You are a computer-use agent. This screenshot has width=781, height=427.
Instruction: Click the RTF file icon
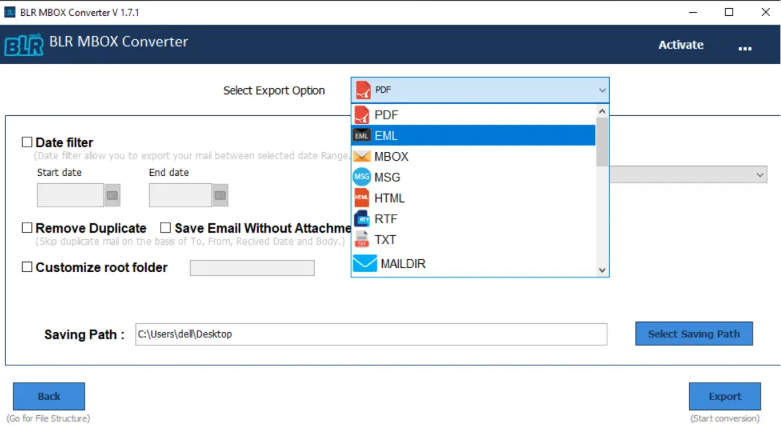click(x=362, y=219)
